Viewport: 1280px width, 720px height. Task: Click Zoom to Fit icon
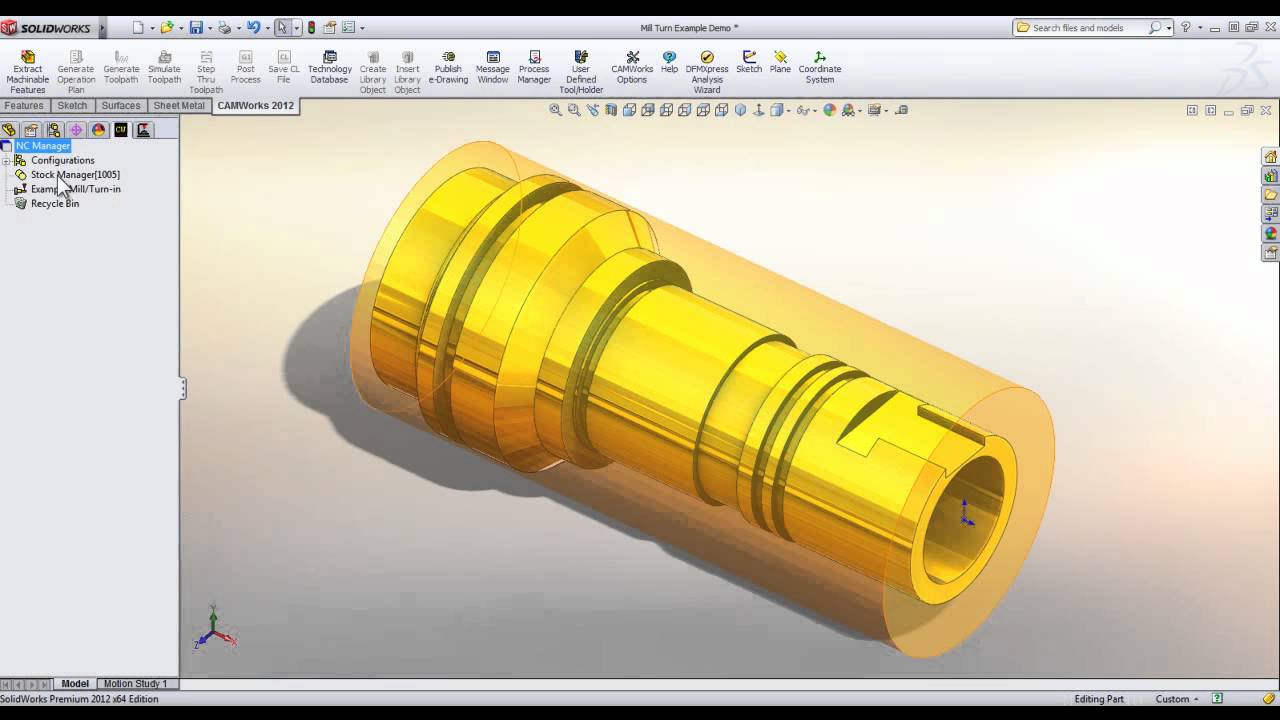click(x=556, y=110)
